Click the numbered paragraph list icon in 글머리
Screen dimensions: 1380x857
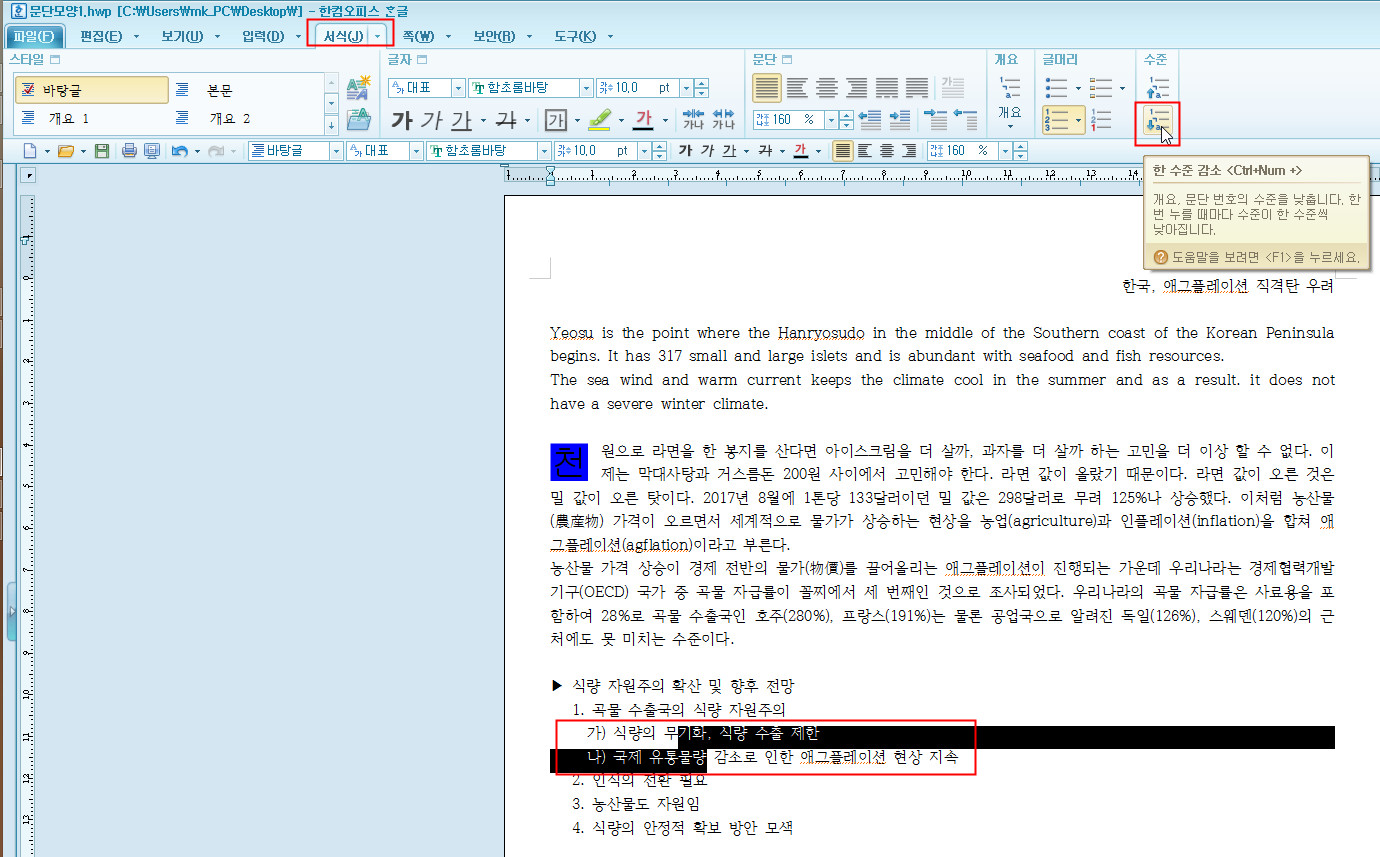pos(1056,121)
